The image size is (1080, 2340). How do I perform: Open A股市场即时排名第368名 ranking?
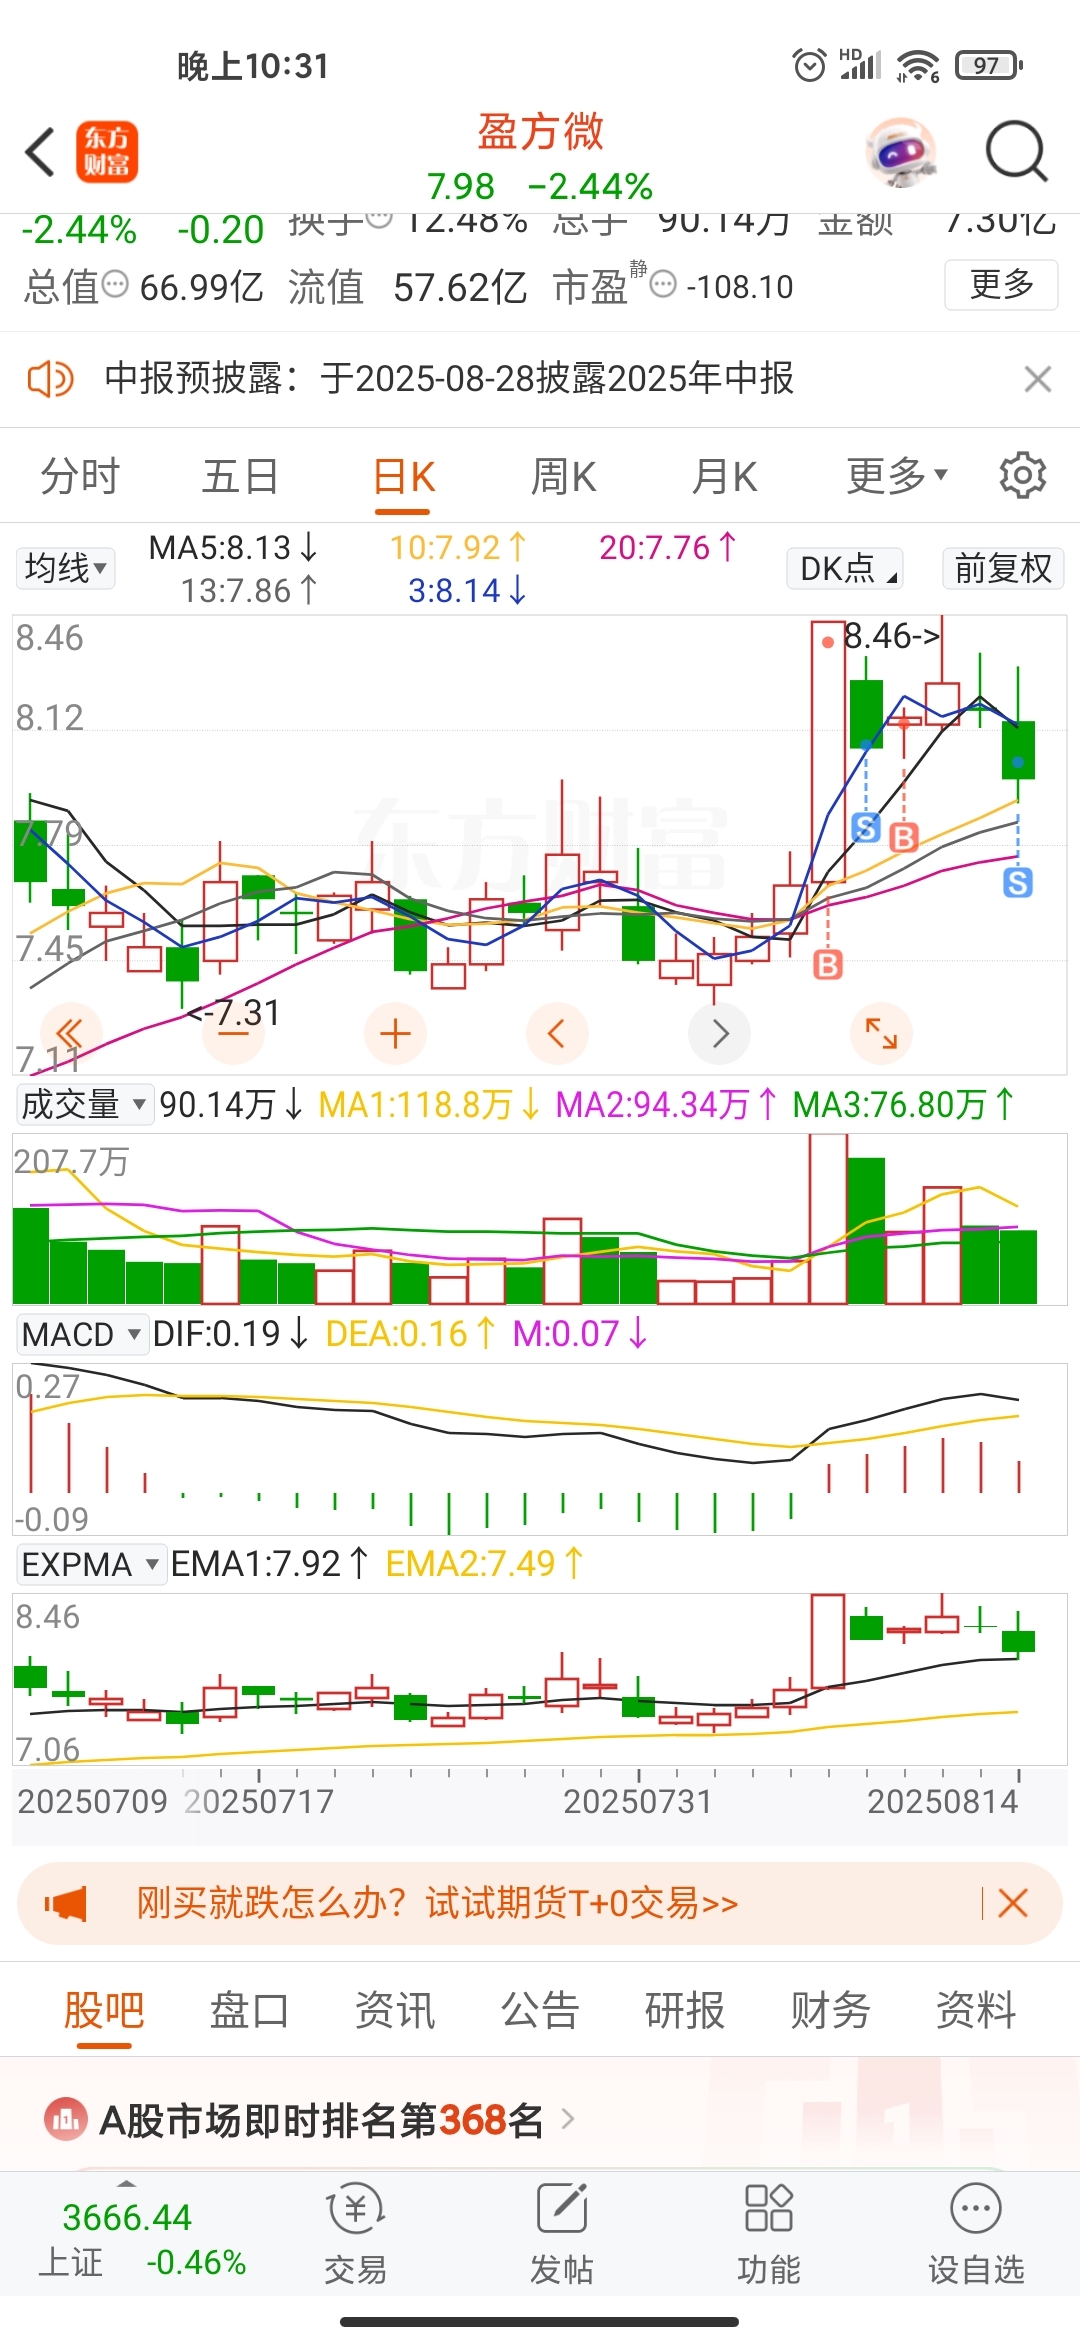[x=321, y=2119]
